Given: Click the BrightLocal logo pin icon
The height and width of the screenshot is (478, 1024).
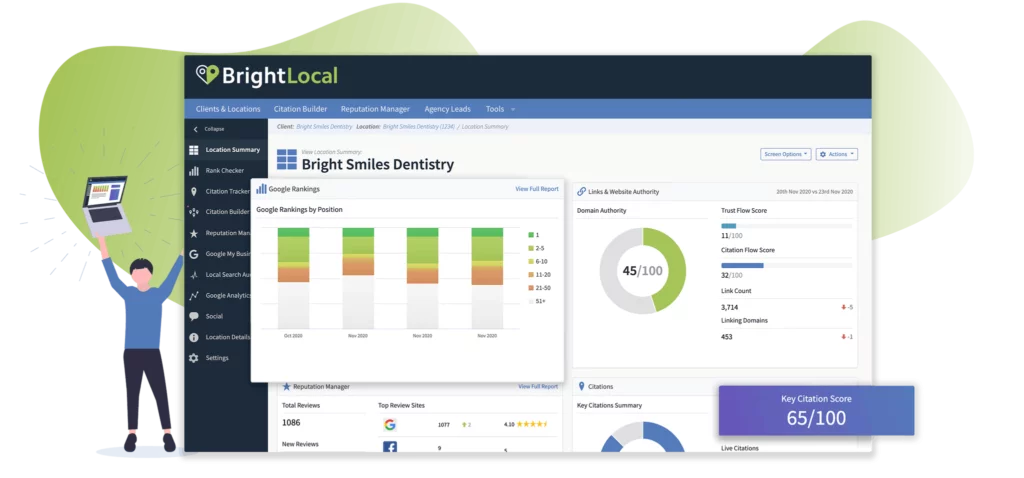Looking at the screenshot, I should point(207,76).
